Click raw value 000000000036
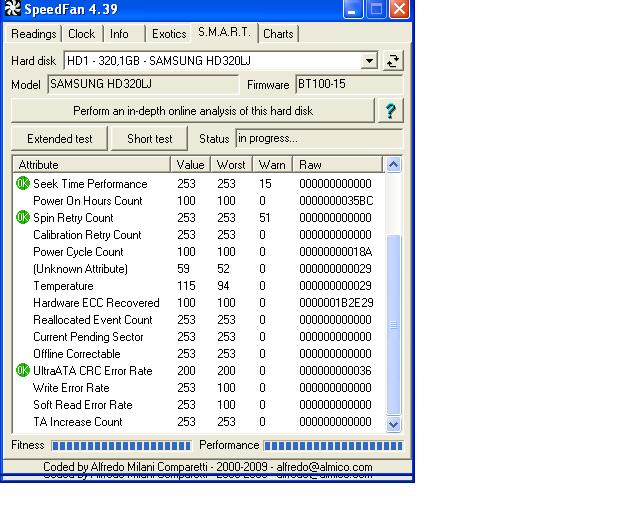This screenshot has height=512, width=640. 336,371
